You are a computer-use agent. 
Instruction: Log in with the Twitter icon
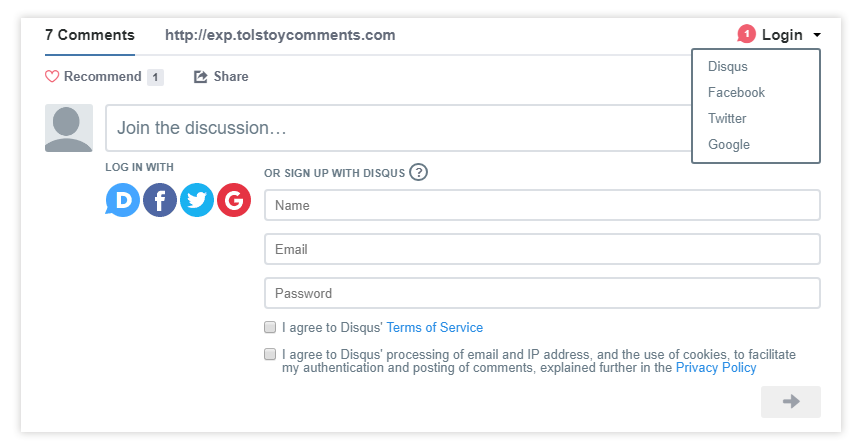point(197,200)
